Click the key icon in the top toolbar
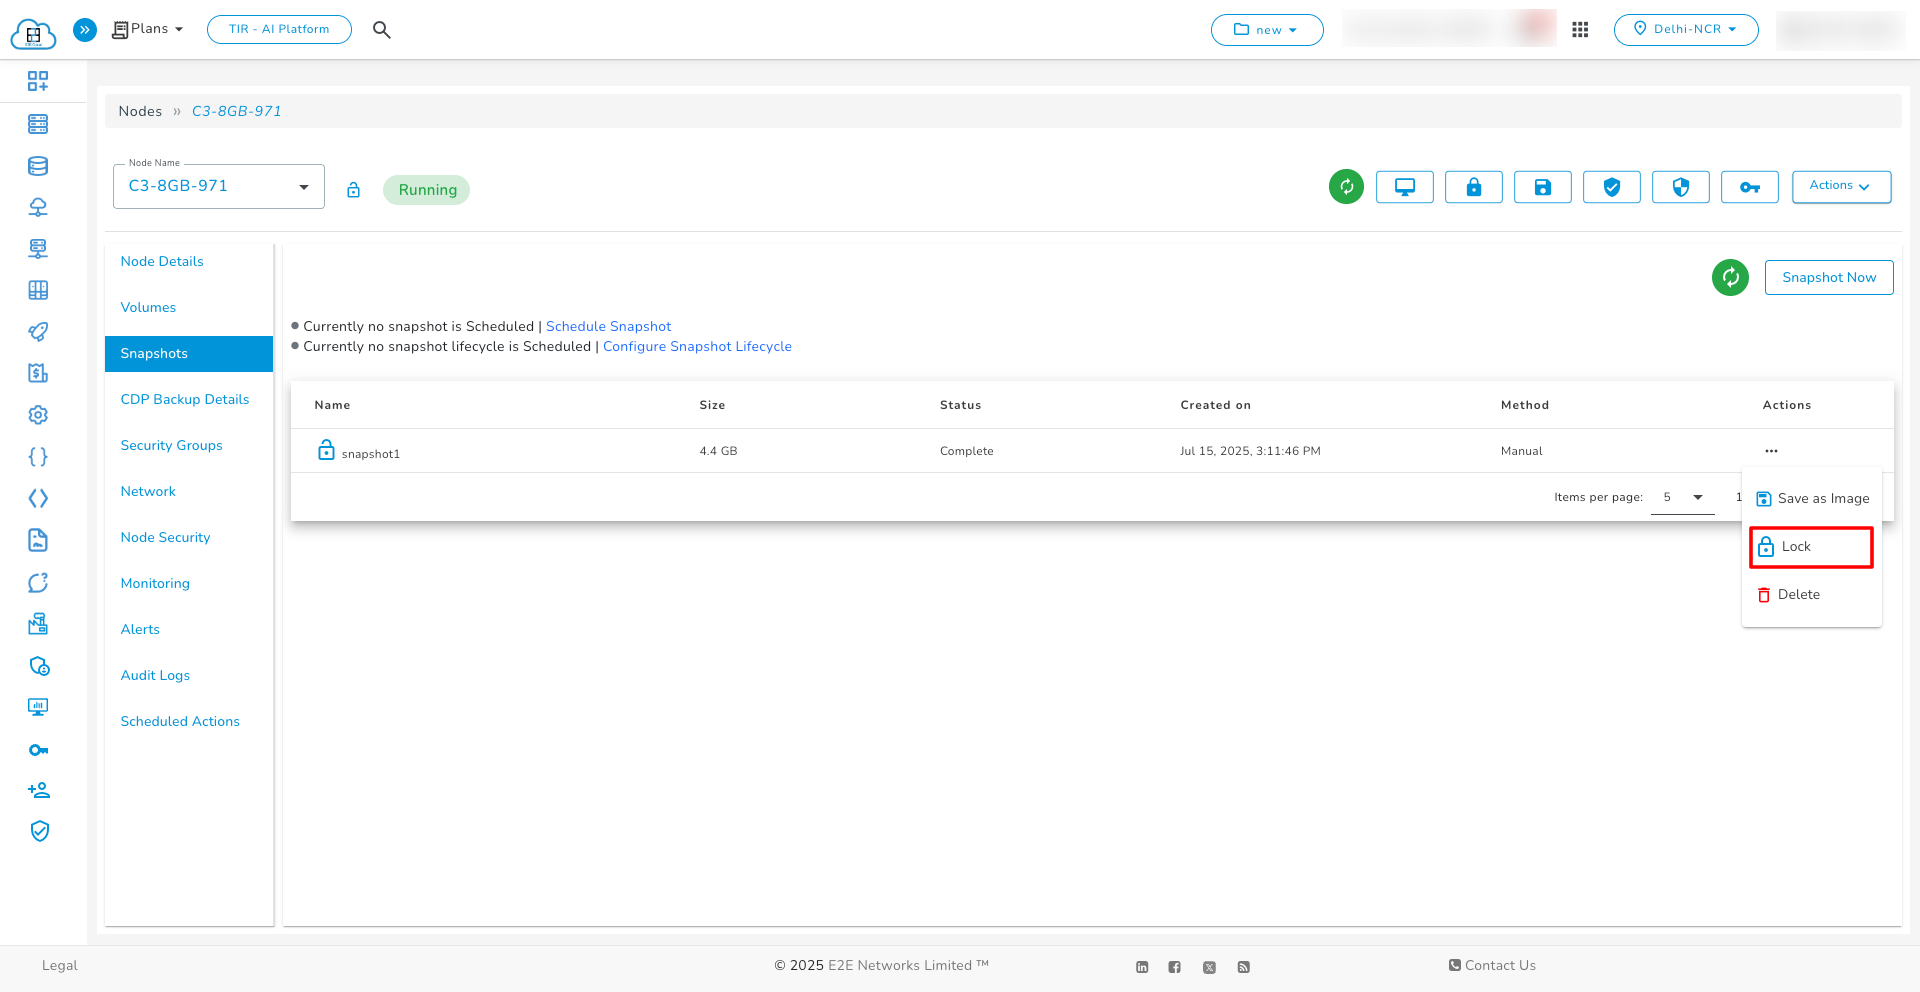Image resolution: width=1920 pixels, height=992 pixels. [1749, 187]
